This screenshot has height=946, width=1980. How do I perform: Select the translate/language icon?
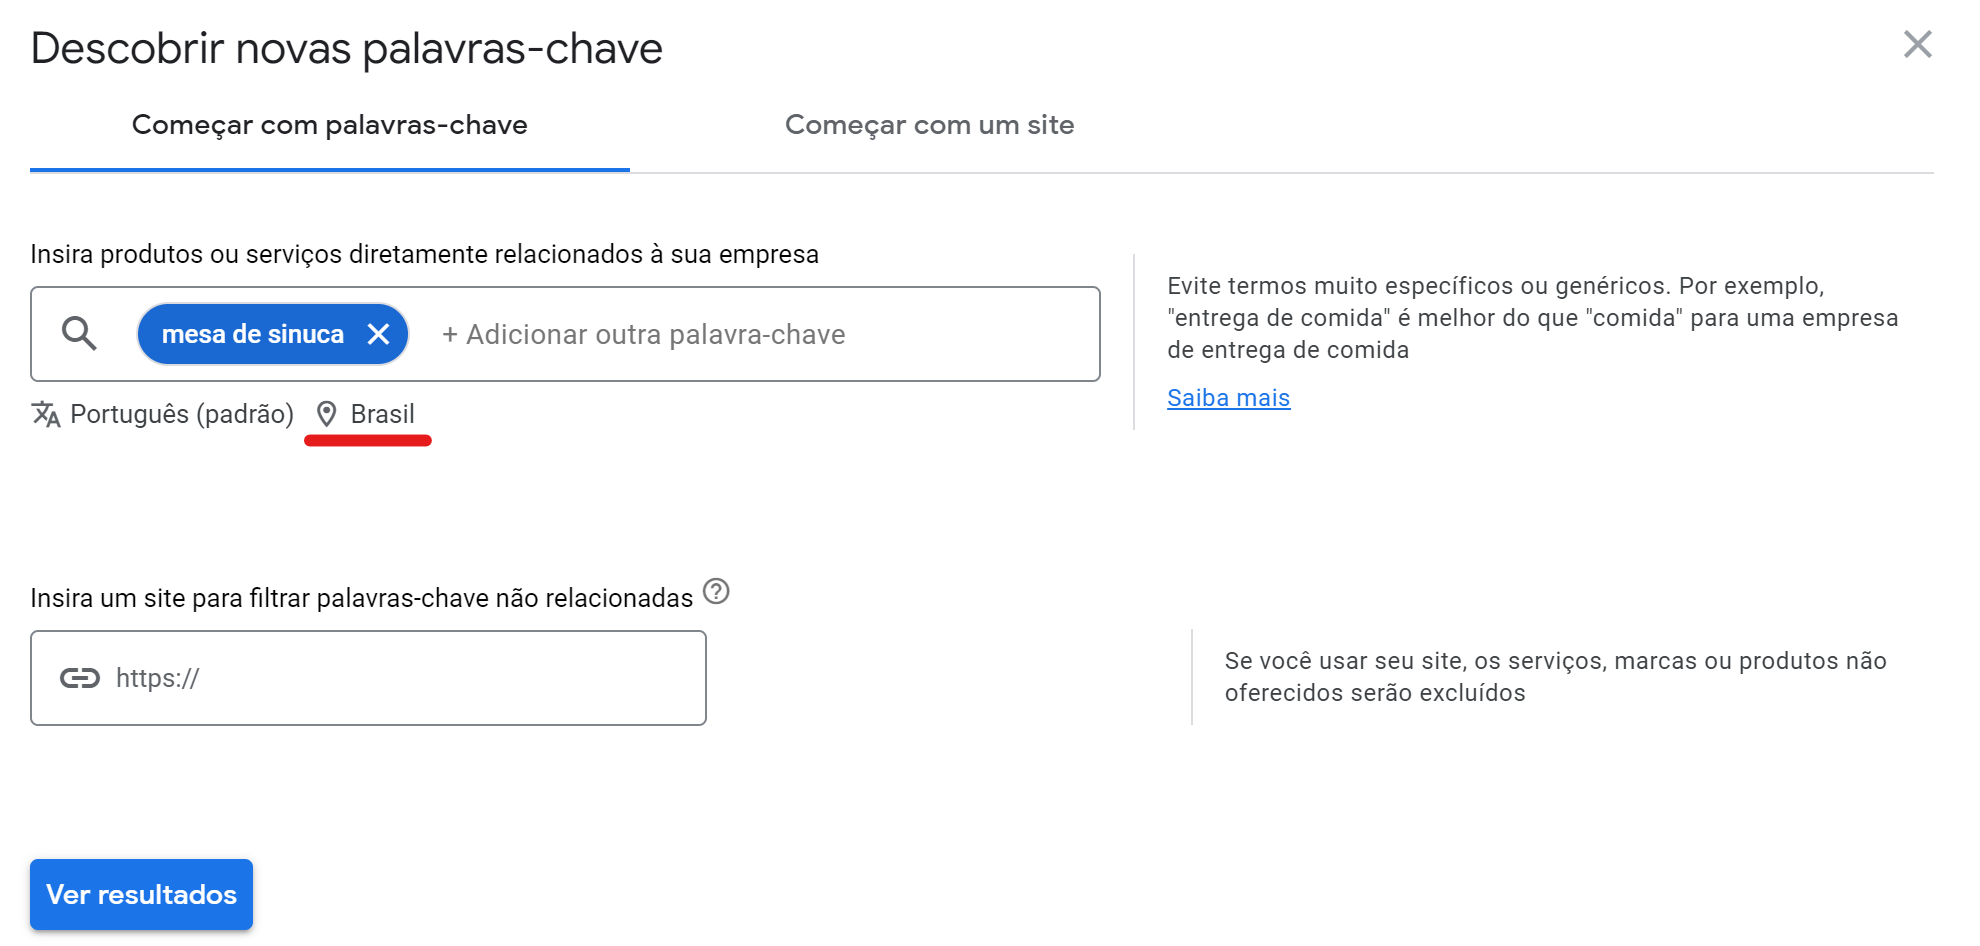click(44, 413)
